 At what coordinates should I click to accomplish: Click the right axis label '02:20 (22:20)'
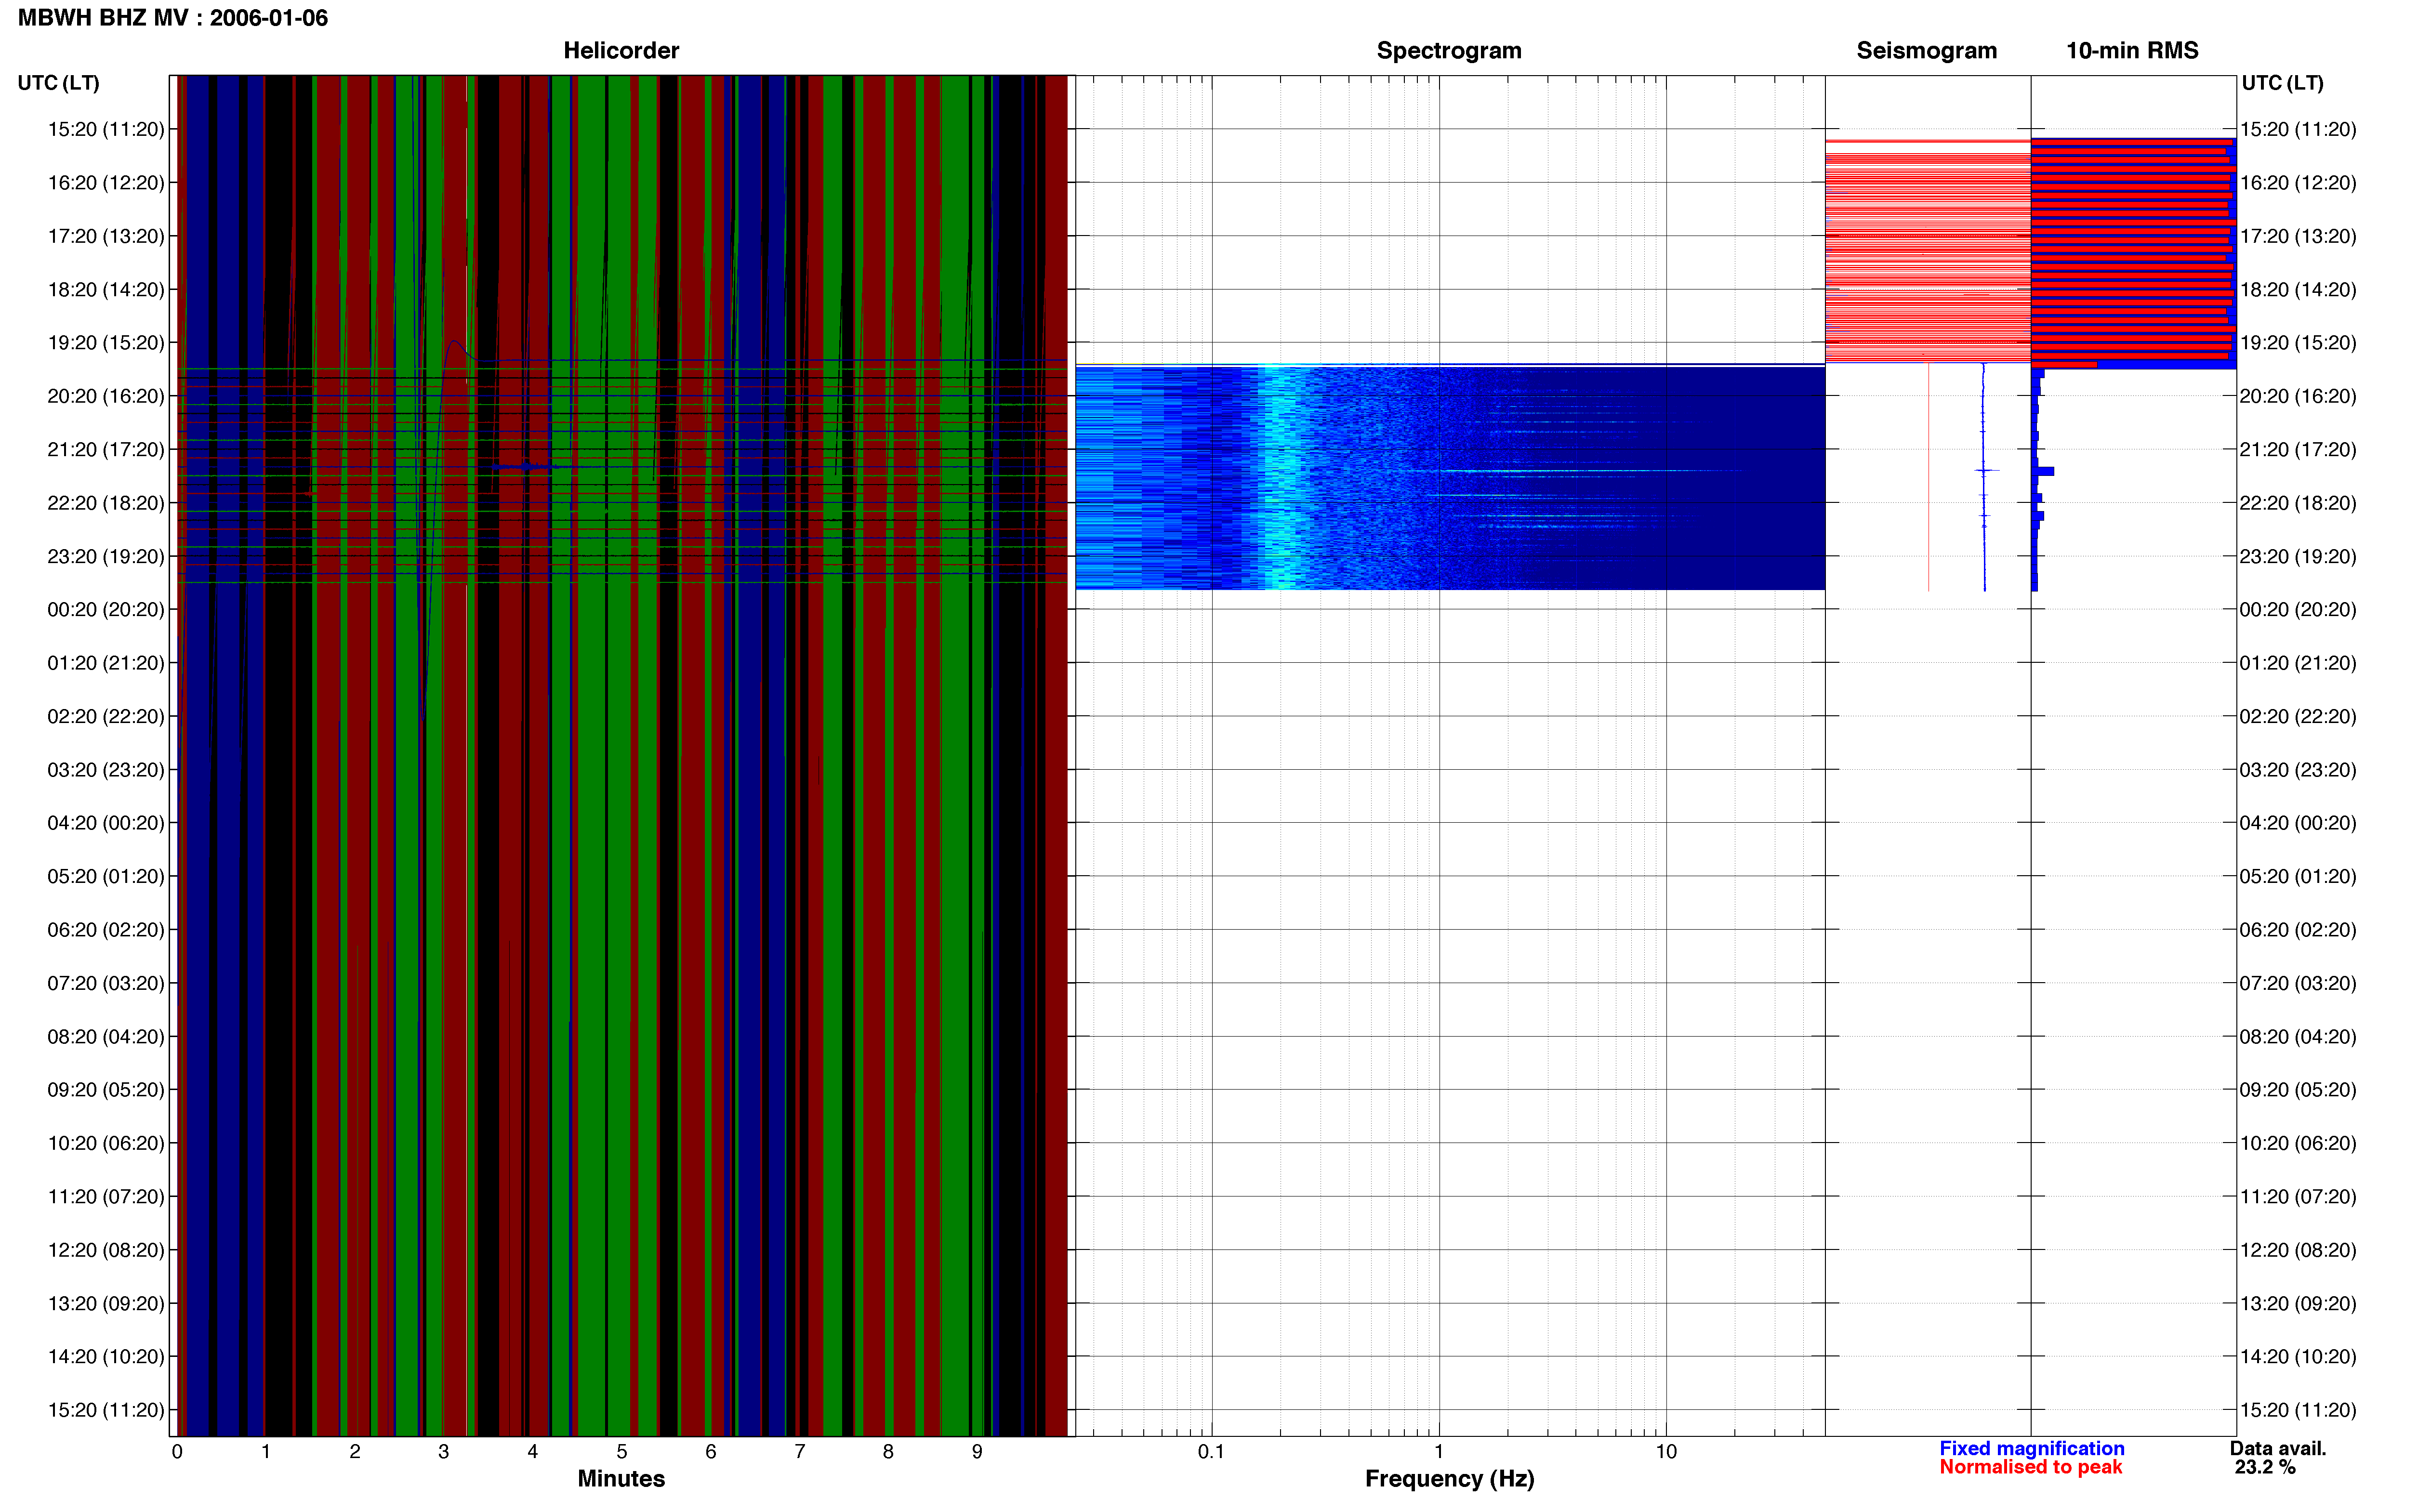(2298, 717)
